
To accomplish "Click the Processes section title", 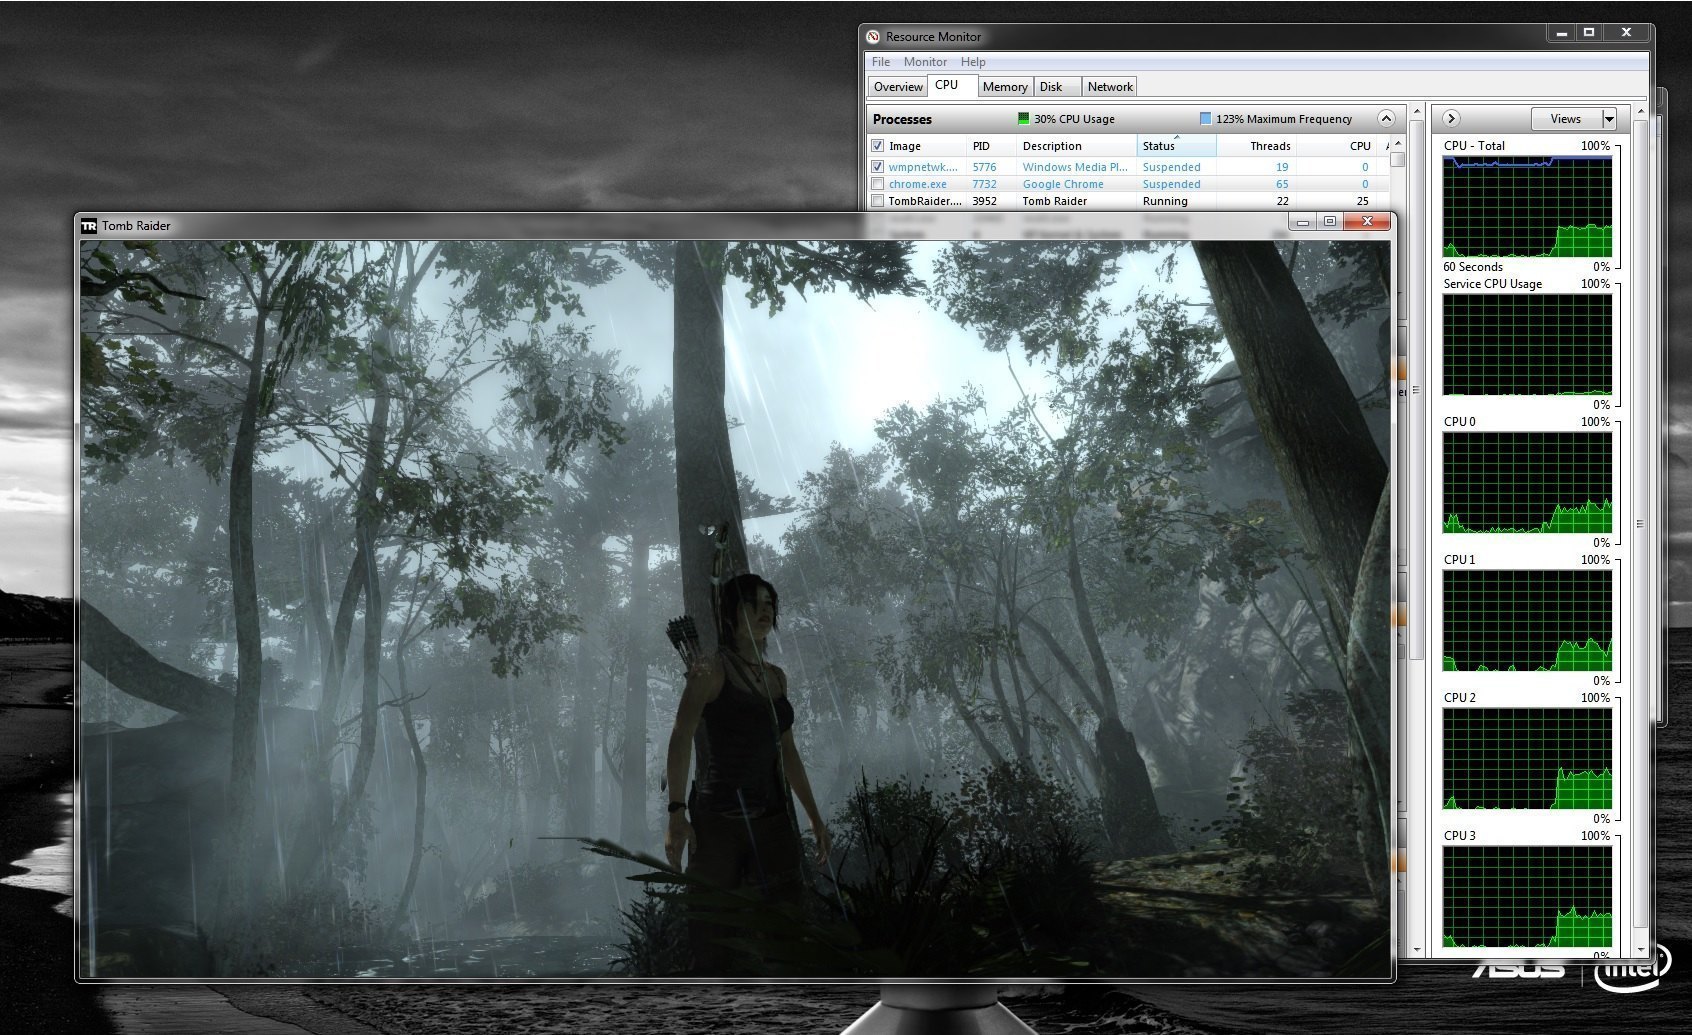I will (902, 119).
